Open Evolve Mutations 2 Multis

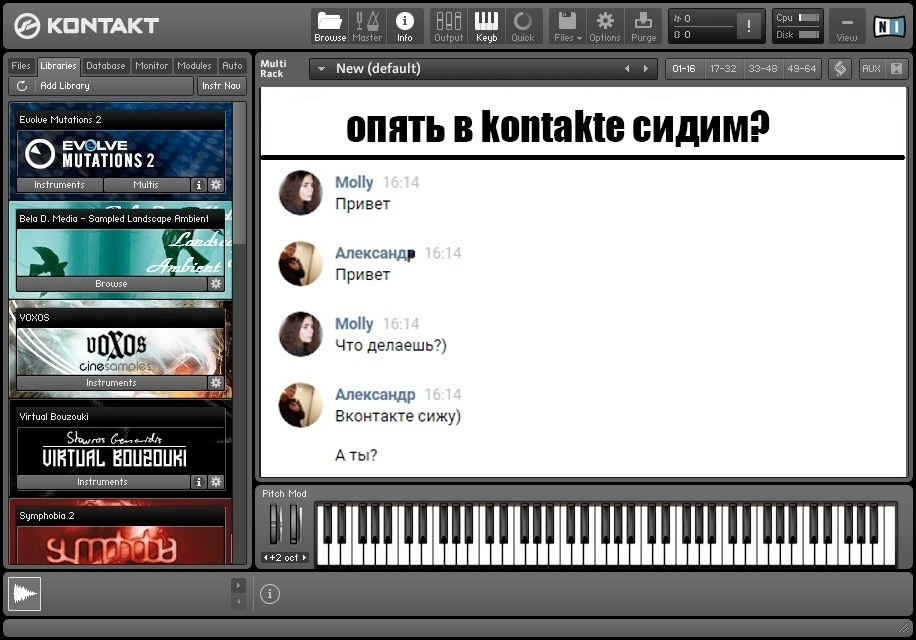(x=146, y=185)
